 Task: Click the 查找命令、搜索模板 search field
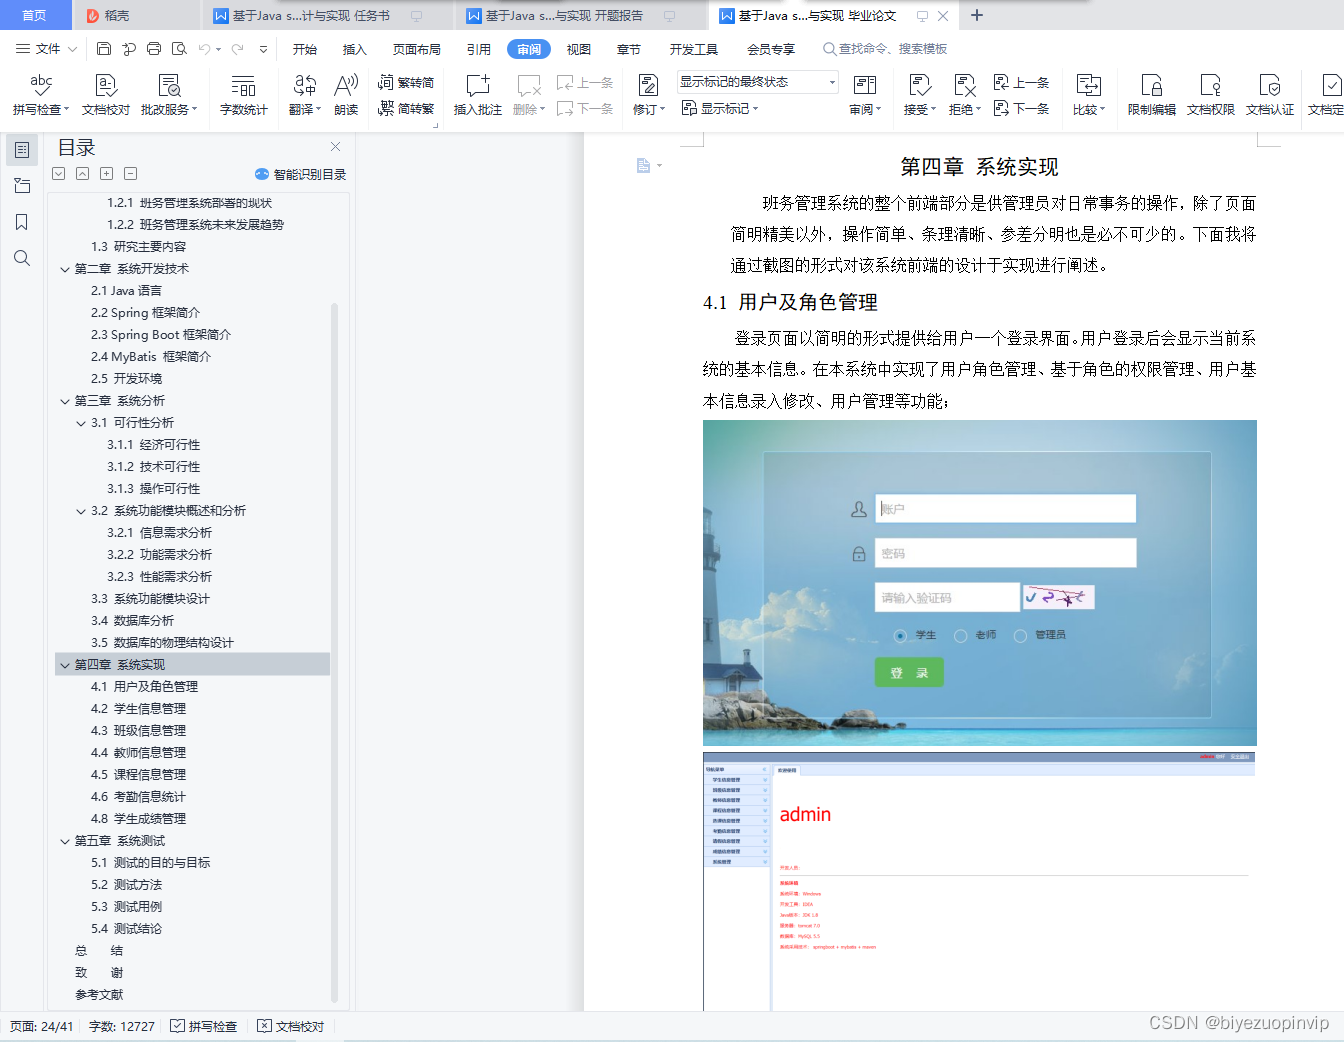click(885, 49)
